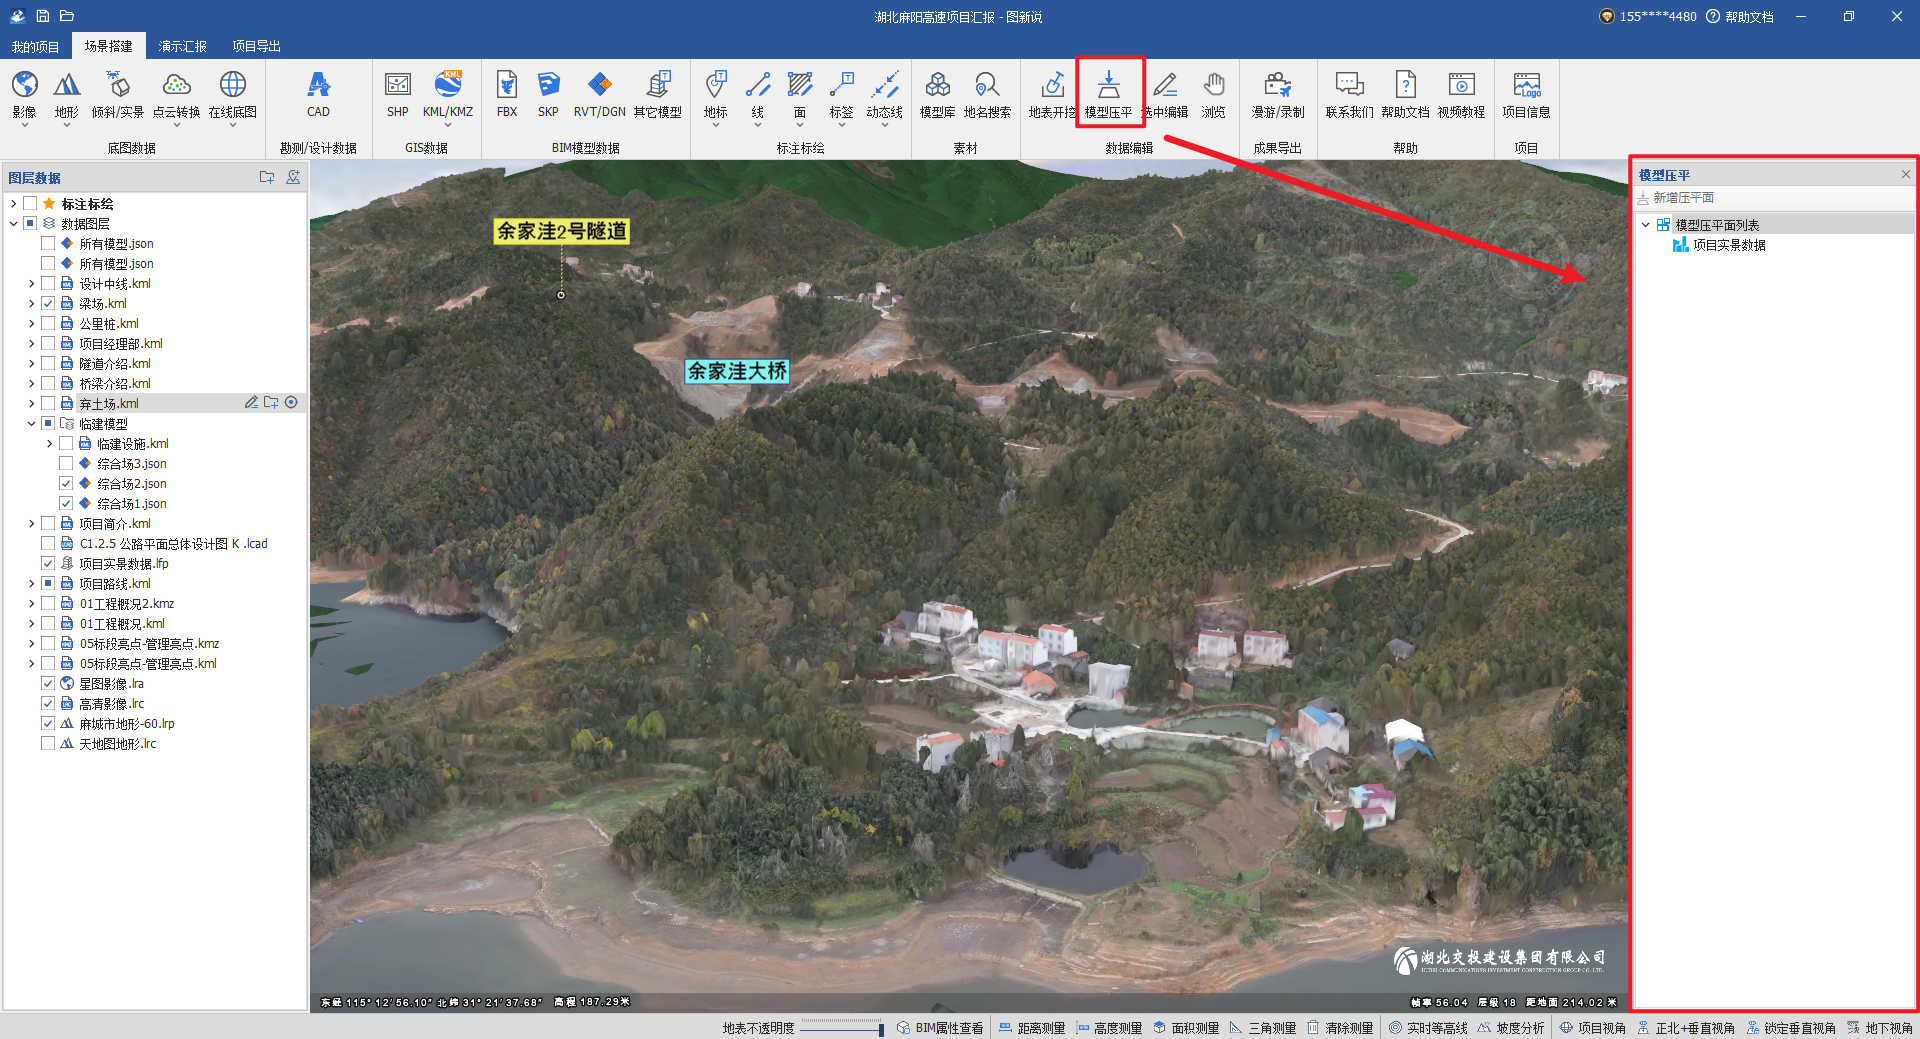The width and height of the screenshot is (1920, 1039).
Task: Uncheck the 梁场.kml layer checkbox
Action: tap(48, 303)
